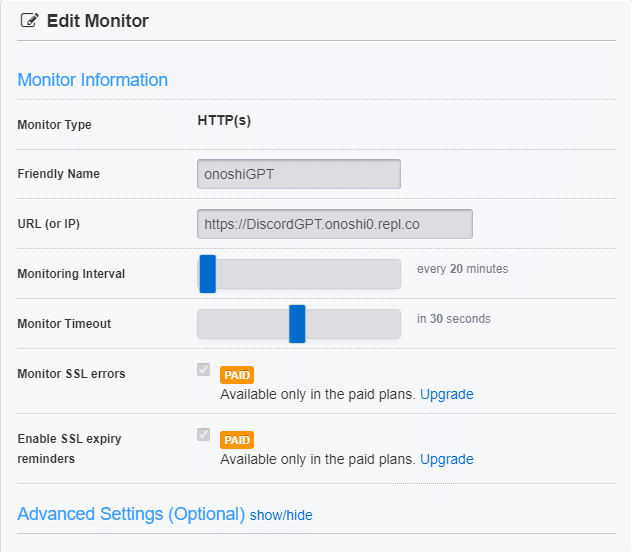Screen dimensions: 632x552
Task: Click the Edit Monitor title text
Action: click(98, 21)
